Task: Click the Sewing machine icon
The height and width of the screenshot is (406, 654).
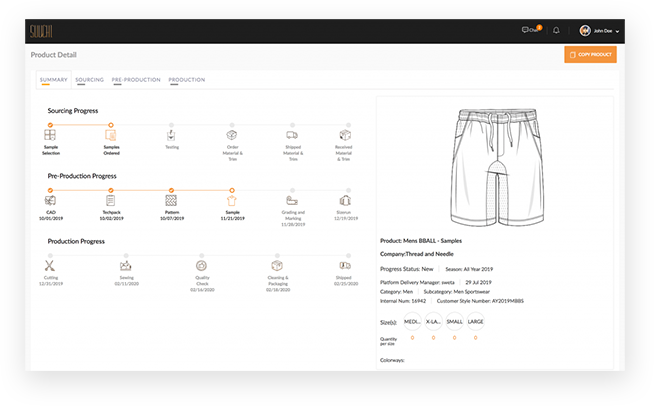Action: click(x=126, y=266)
